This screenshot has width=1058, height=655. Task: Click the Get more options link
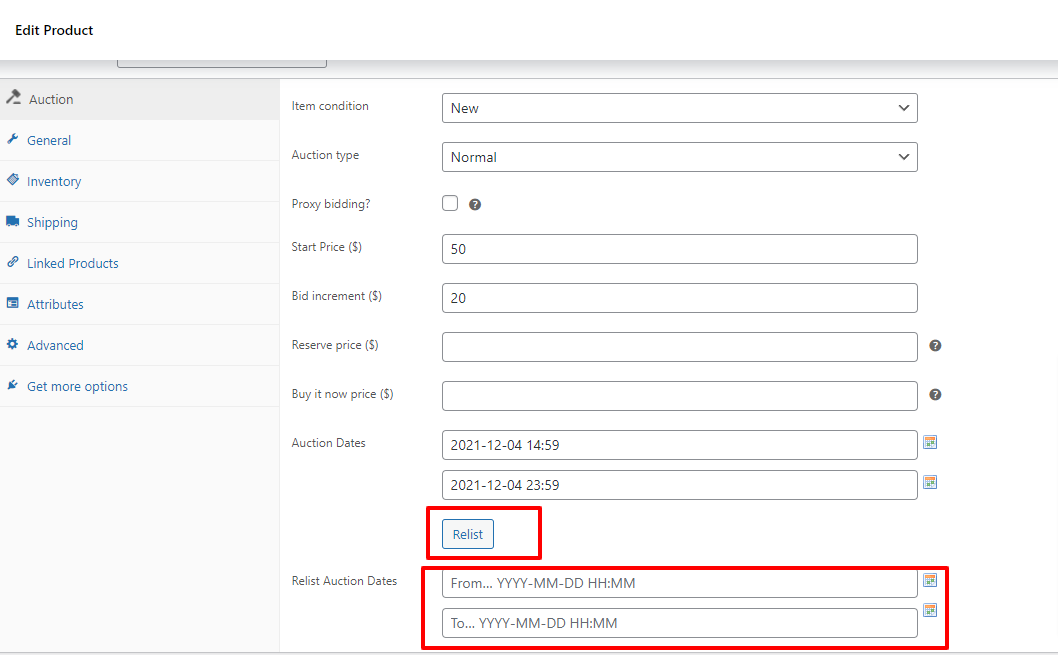(x=77, y=387)
